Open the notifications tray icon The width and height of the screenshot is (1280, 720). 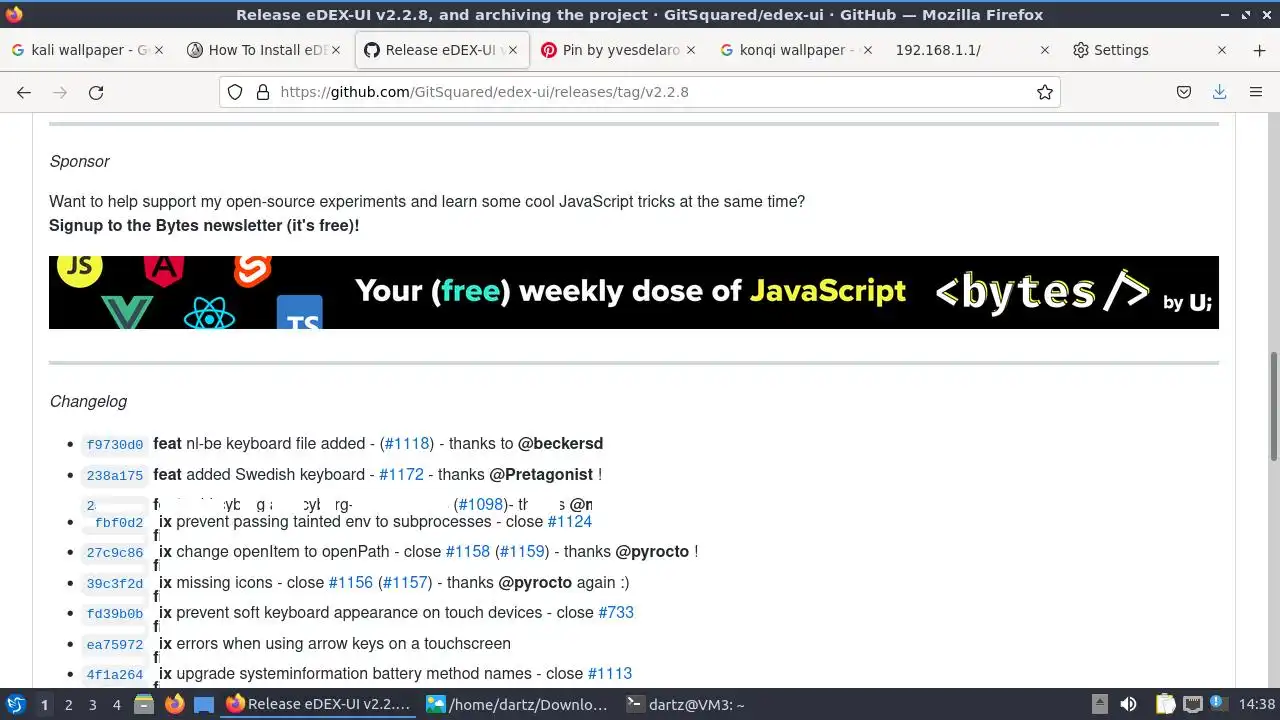(x=1217, y=704)
